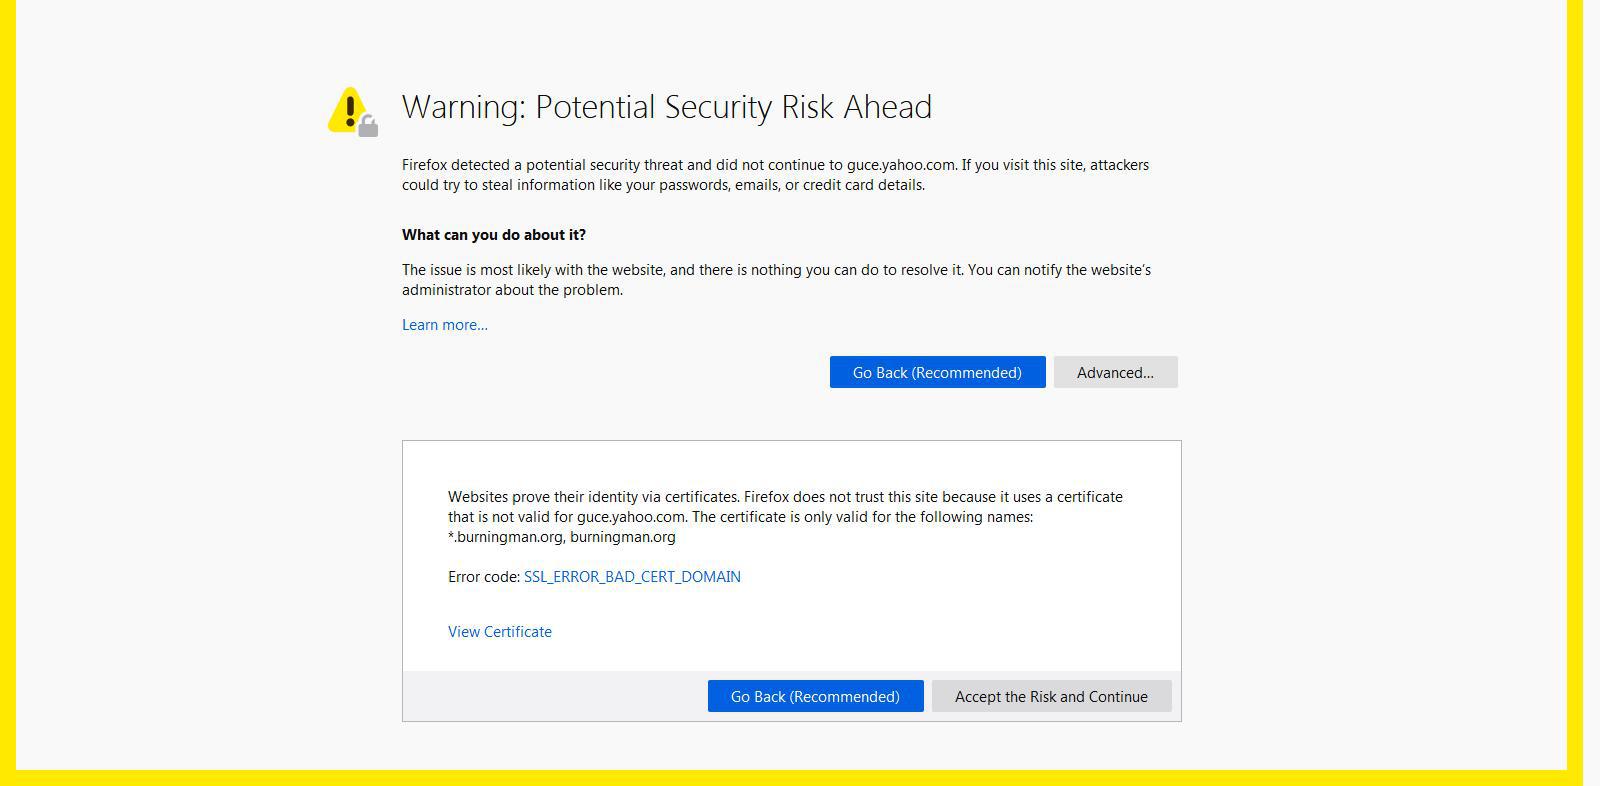Click the "The issue is most likely" paragraph
The image size is (1600, 786).
pyautogui.click(x=777, y=280)
